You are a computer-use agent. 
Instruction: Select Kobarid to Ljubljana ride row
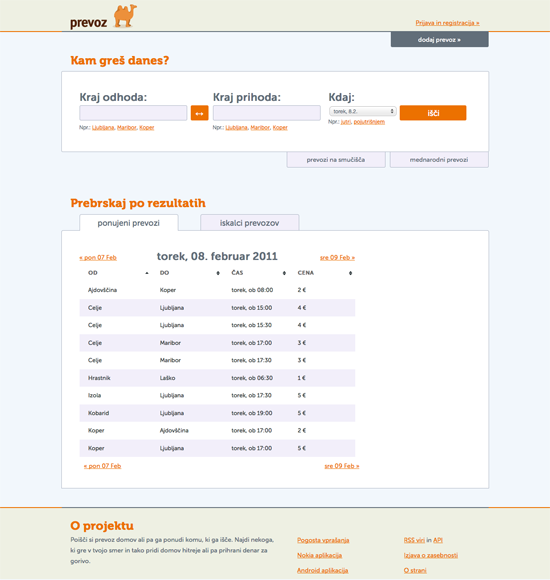click(x=217, y=413)
